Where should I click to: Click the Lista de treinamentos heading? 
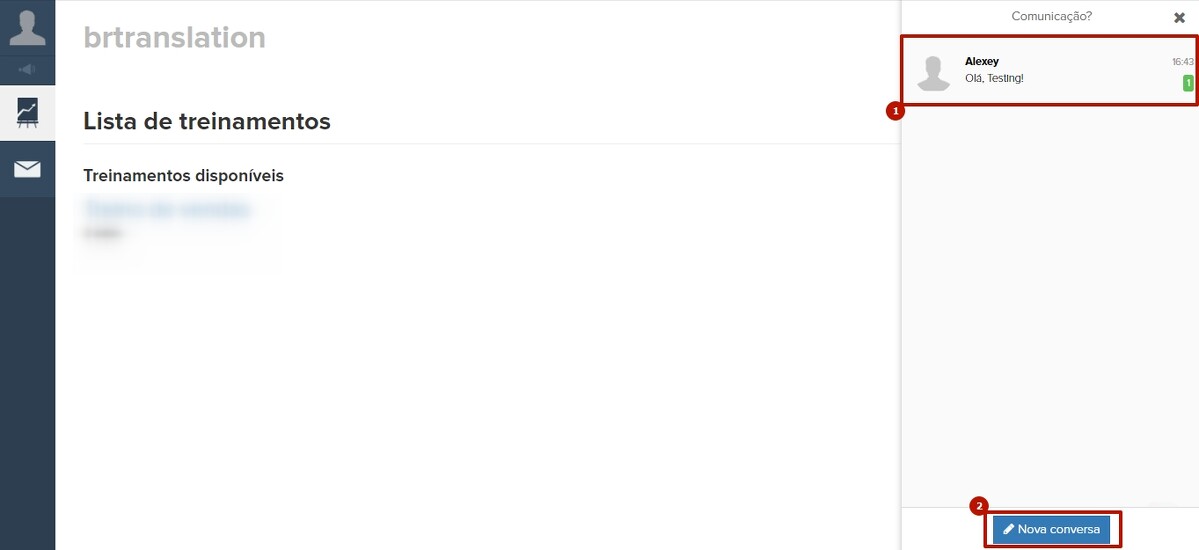206,121
